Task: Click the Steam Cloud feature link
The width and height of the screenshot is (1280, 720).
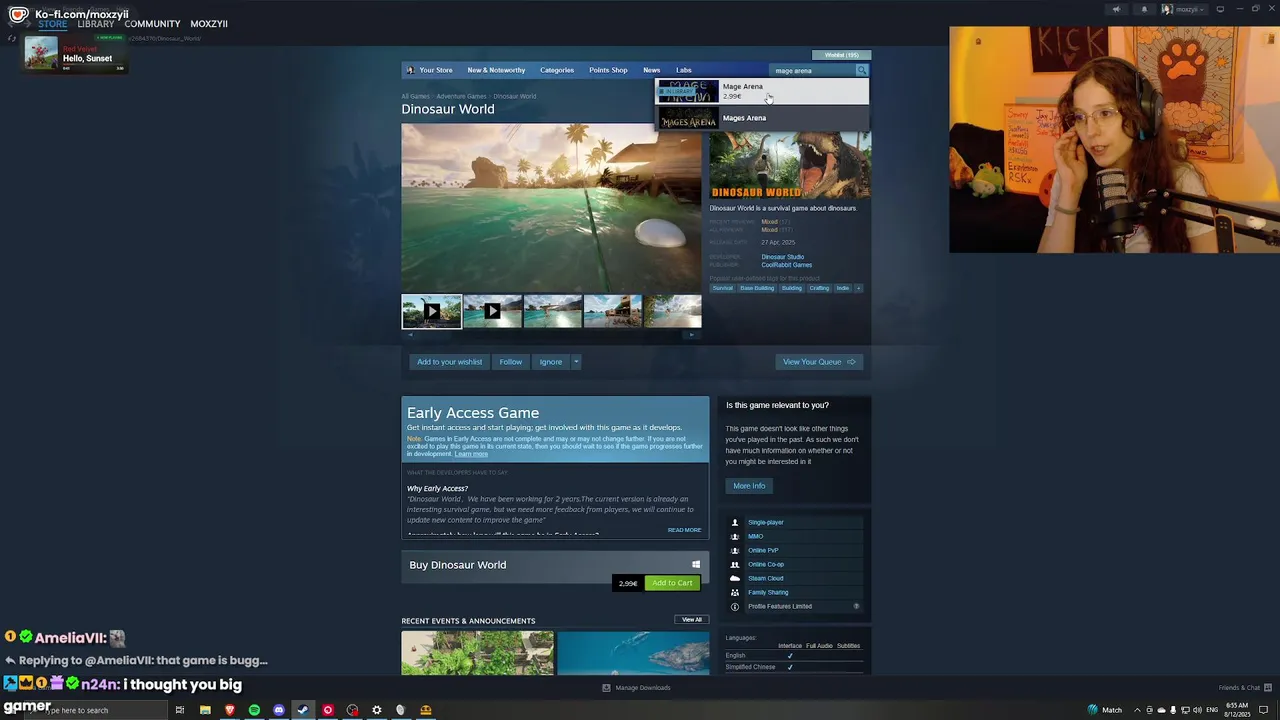Action: point(766,578)
